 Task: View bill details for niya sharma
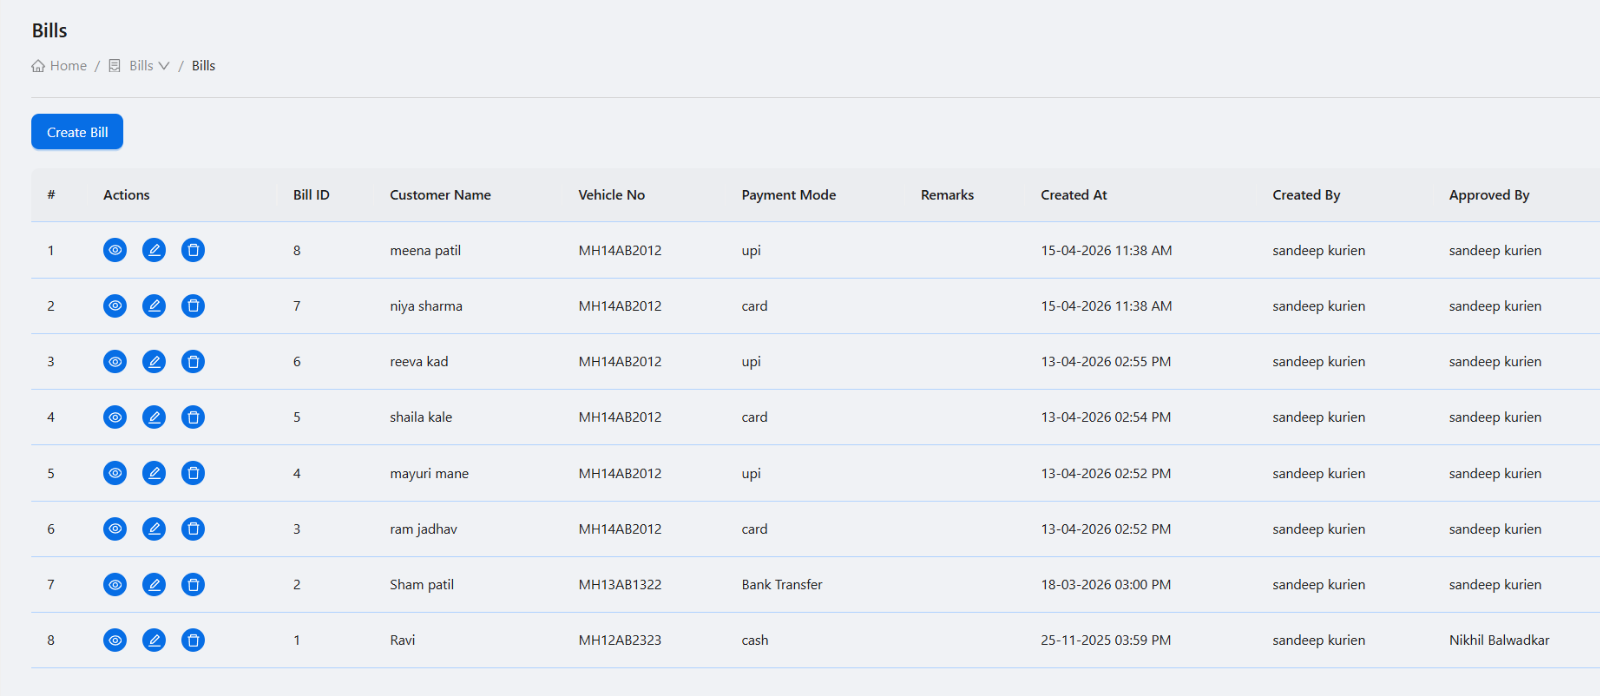(x=115, y=306)
